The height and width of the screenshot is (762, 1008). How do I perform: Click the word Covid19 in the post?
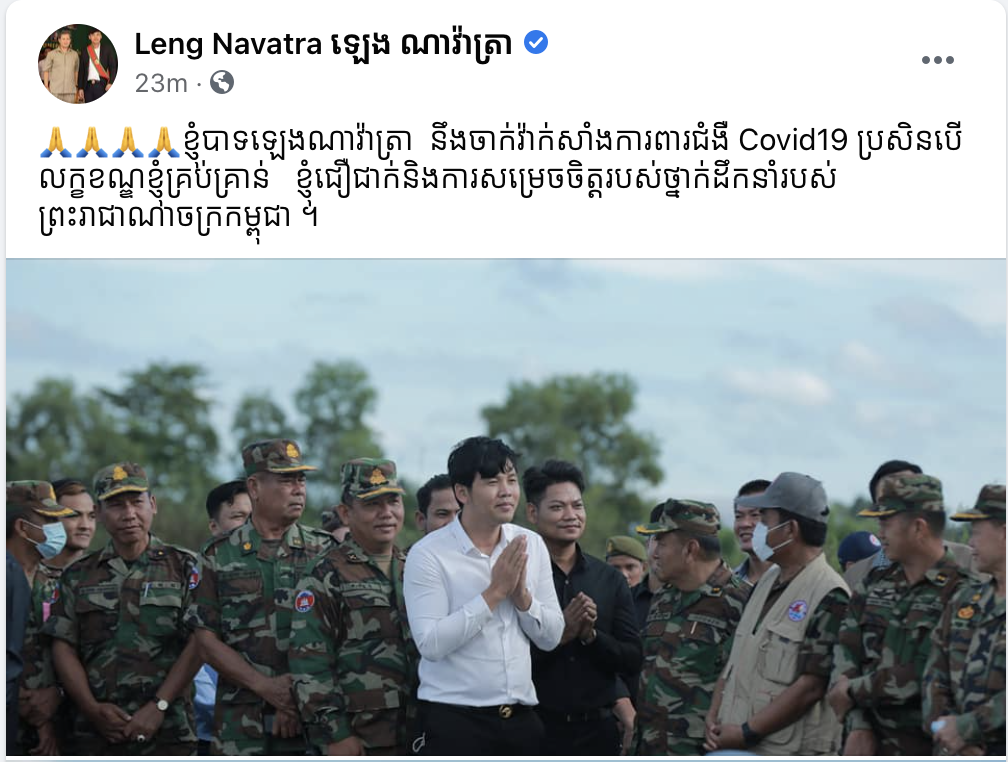(x=793, y=140)
